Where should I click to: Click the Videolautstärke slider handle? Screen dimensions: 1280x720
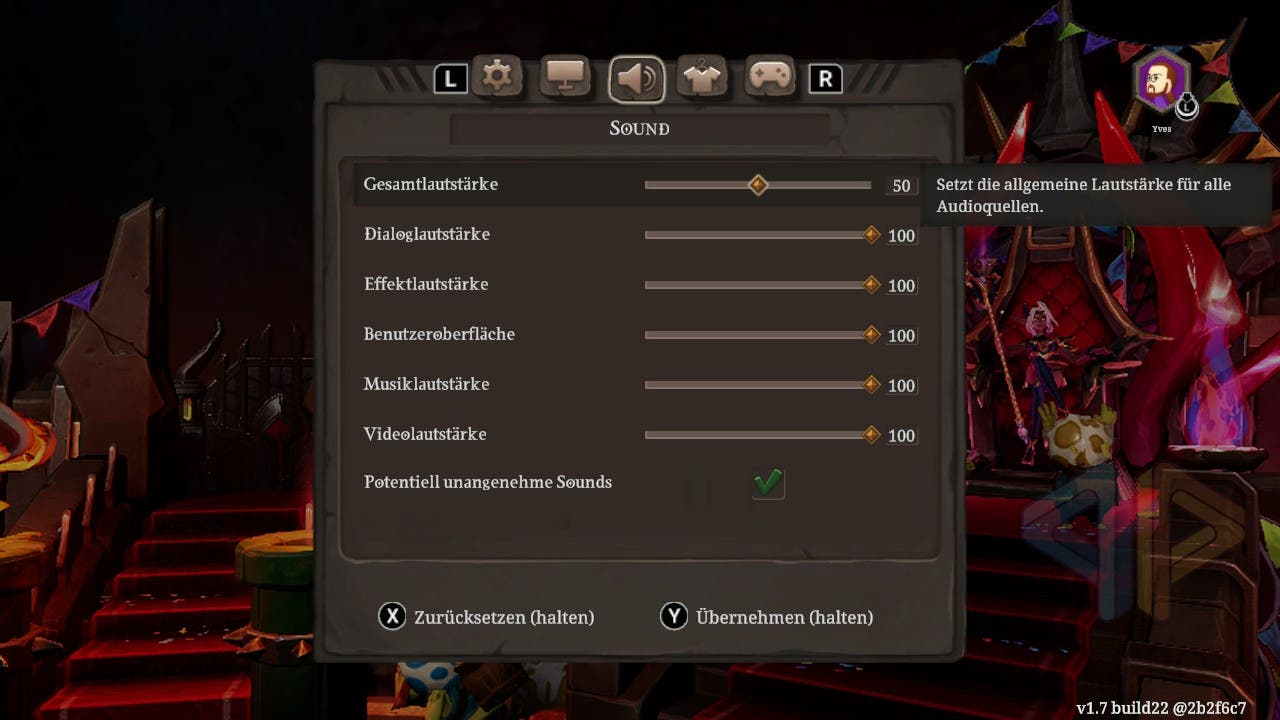(x=871, y=435)
